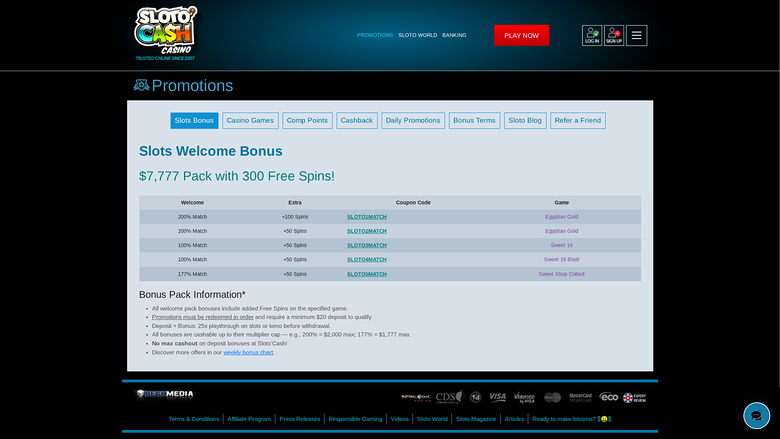The height and width of the screenshot is (439, 780).
Task: Open Sloto Magazine footer link
Action: (476, 419)
